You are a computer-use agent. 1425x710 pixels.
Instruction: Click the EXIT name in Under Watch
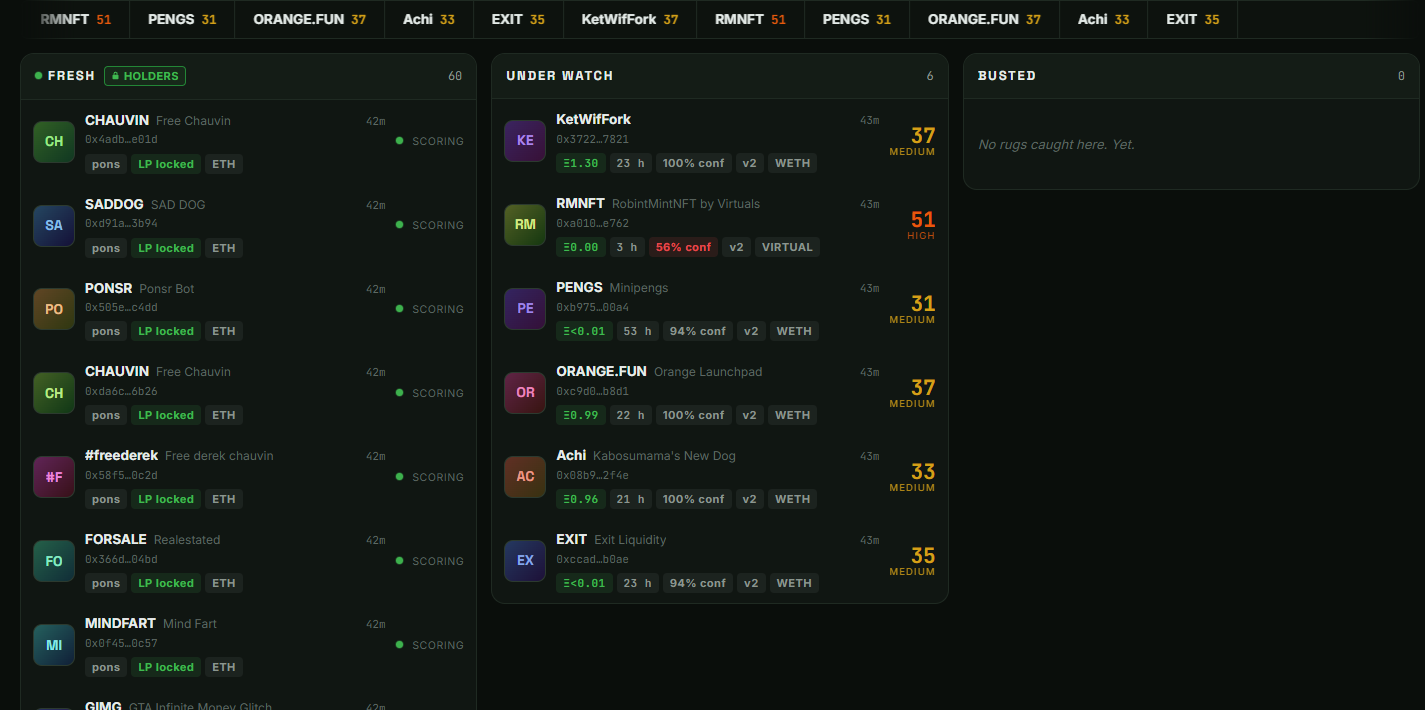click(x=571, y=539)
